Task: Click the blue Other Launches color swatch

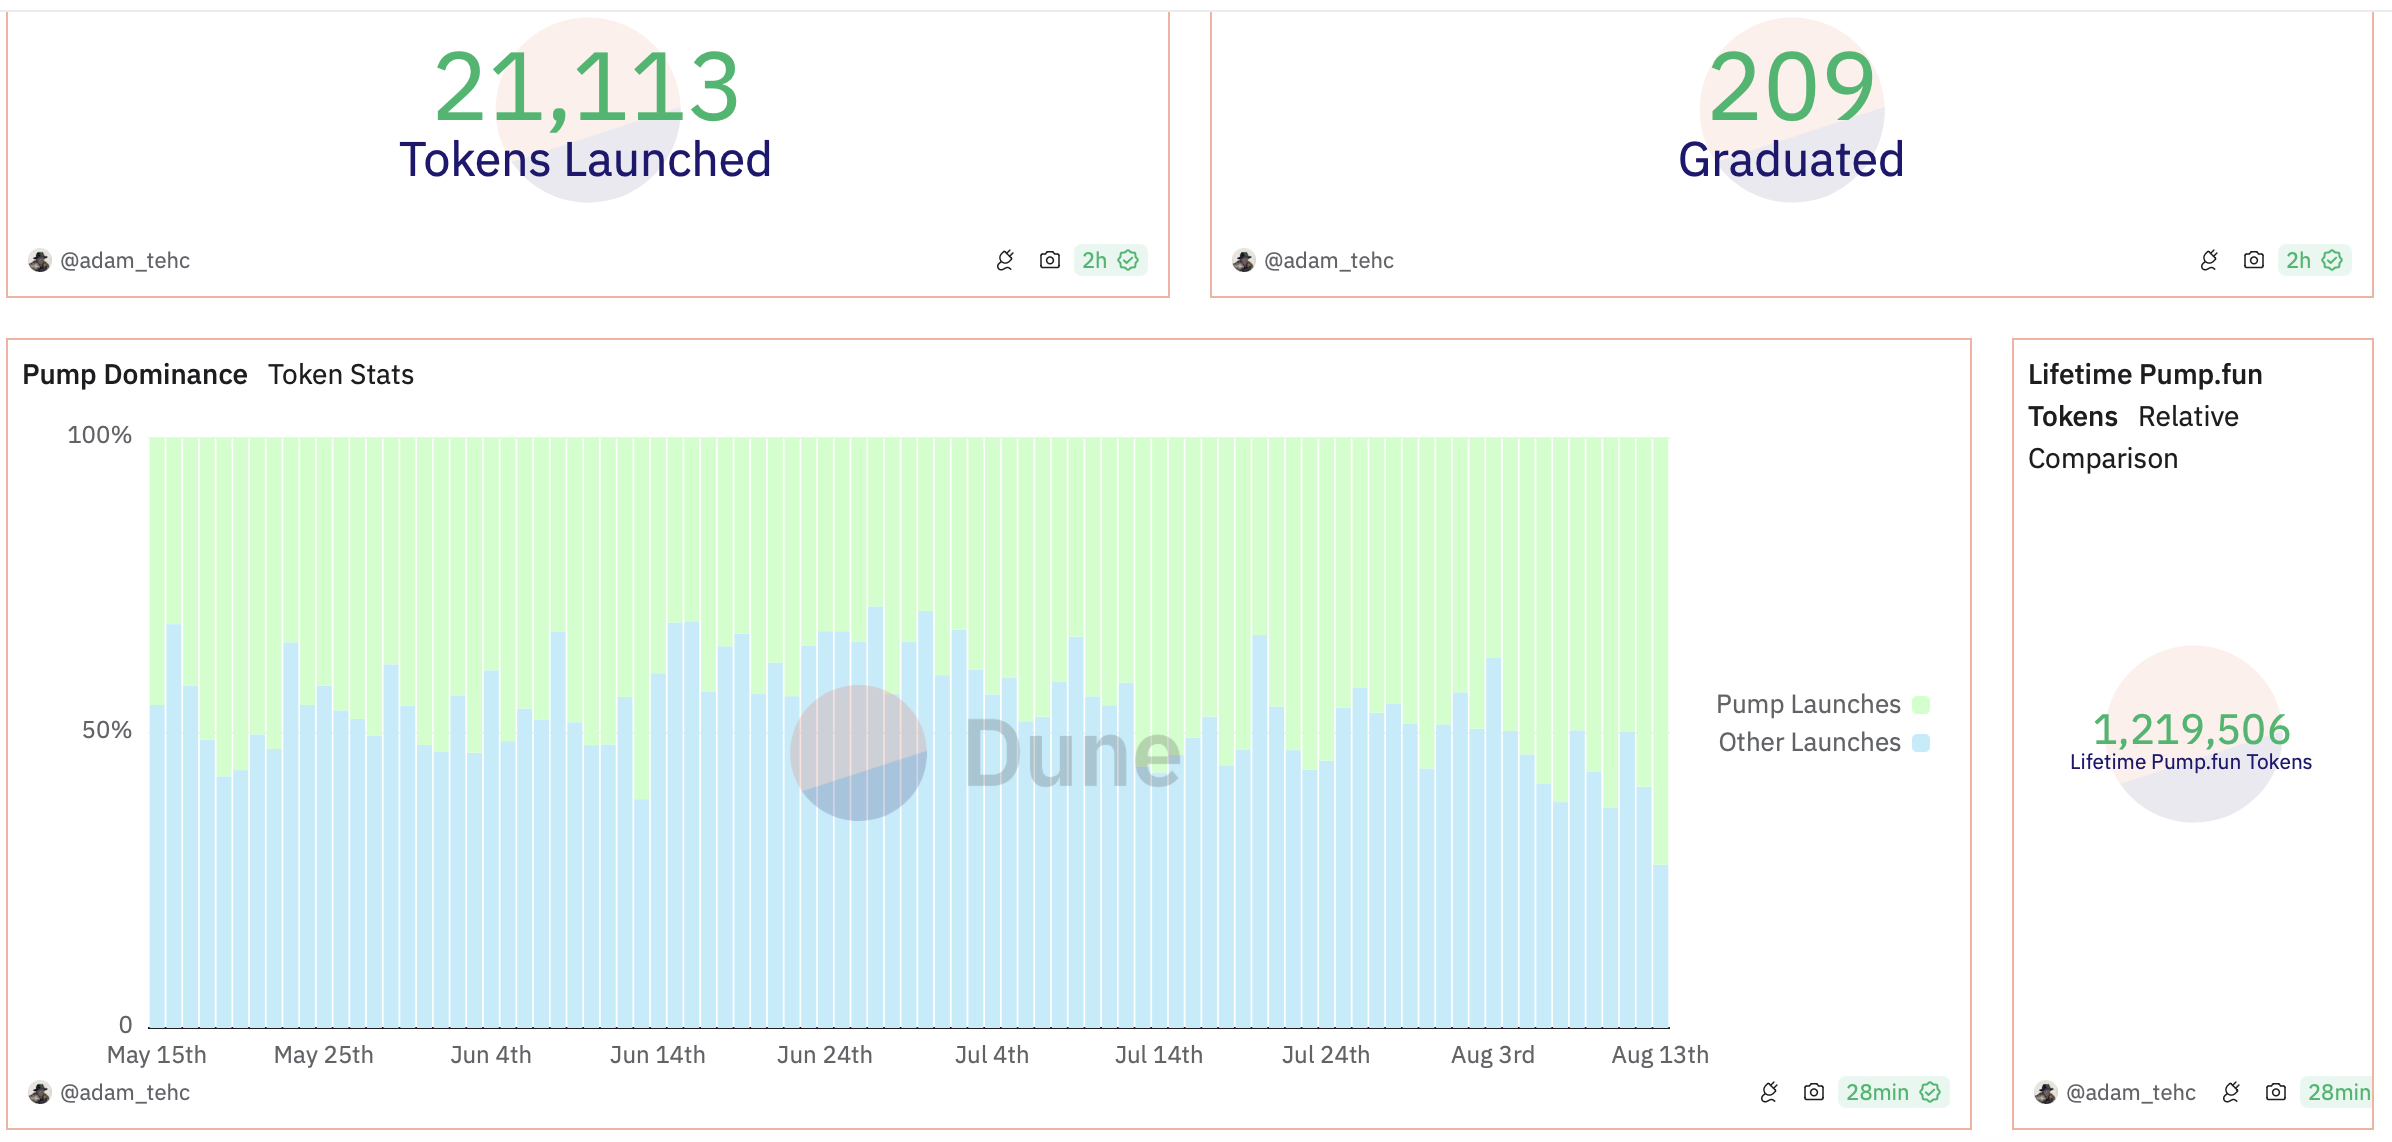Action: click(x=1920, y=742)
